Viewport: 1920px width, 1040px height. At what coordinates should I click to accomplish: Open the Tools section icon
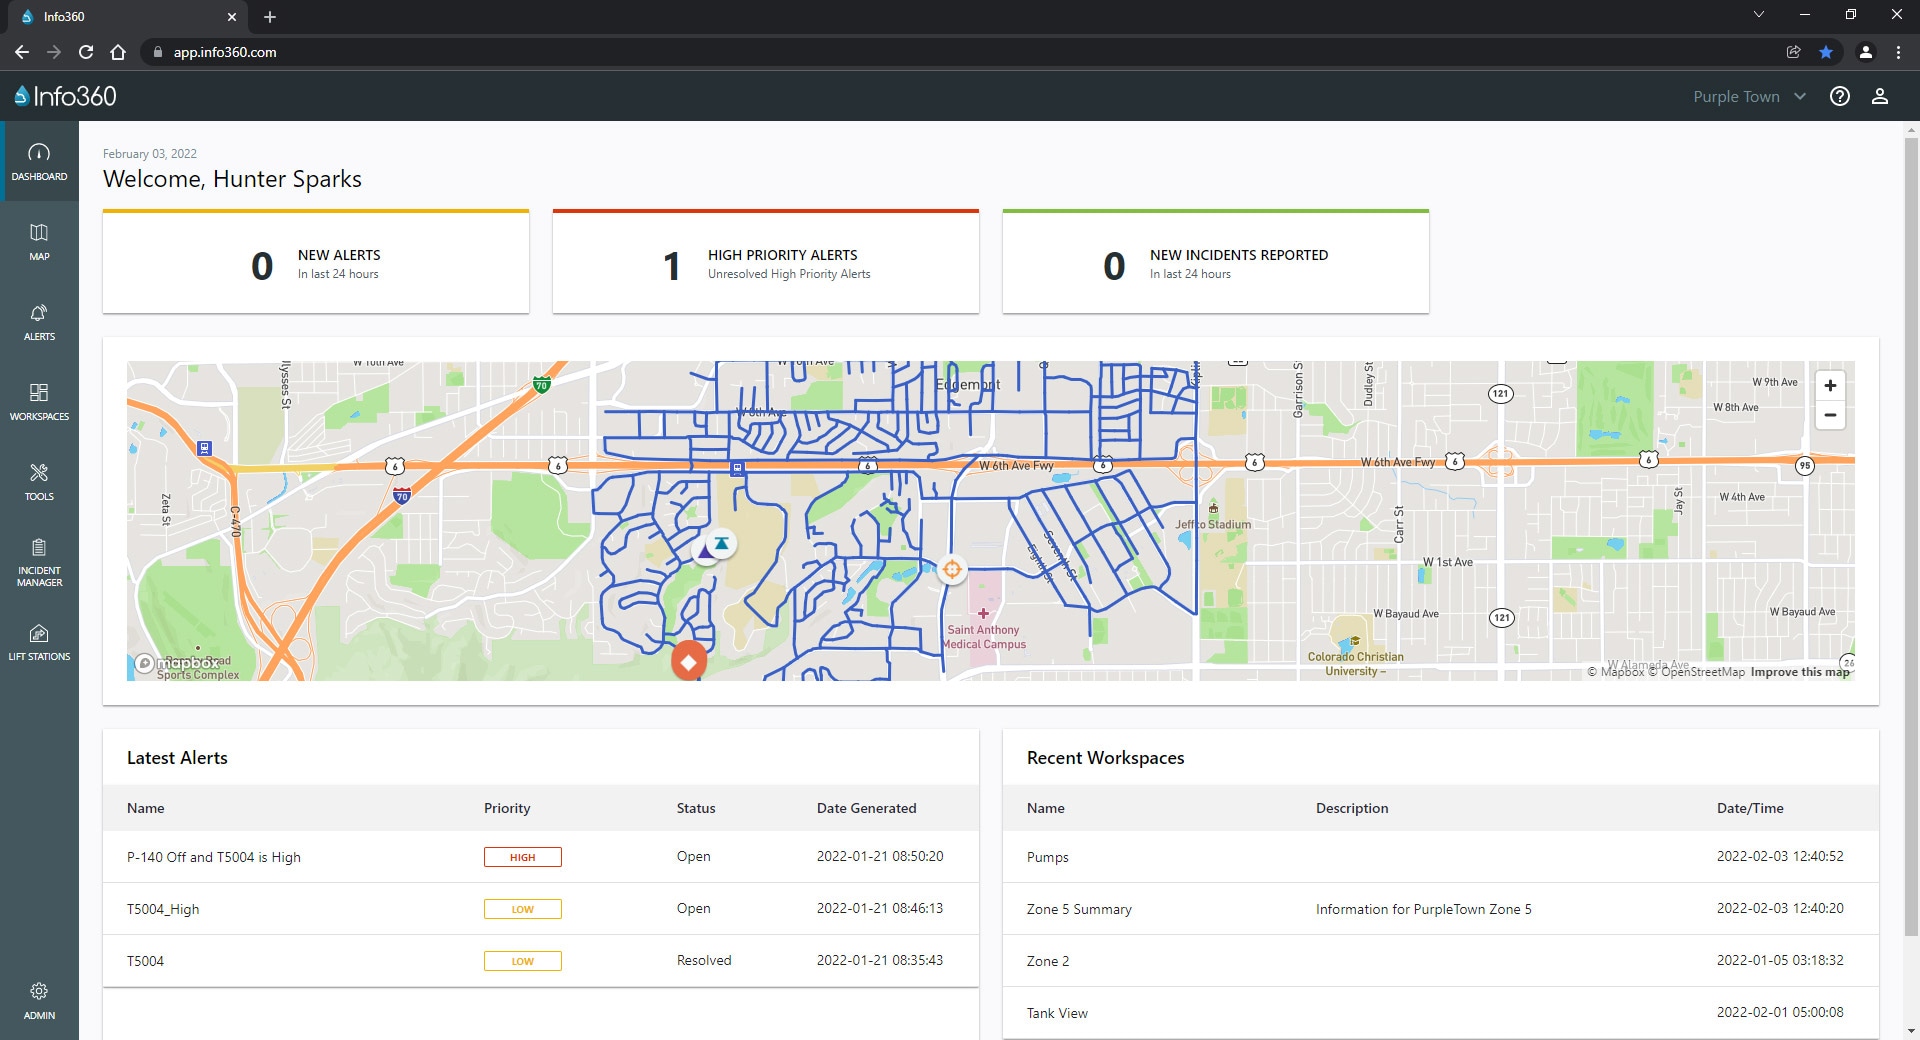coord(39,481)
